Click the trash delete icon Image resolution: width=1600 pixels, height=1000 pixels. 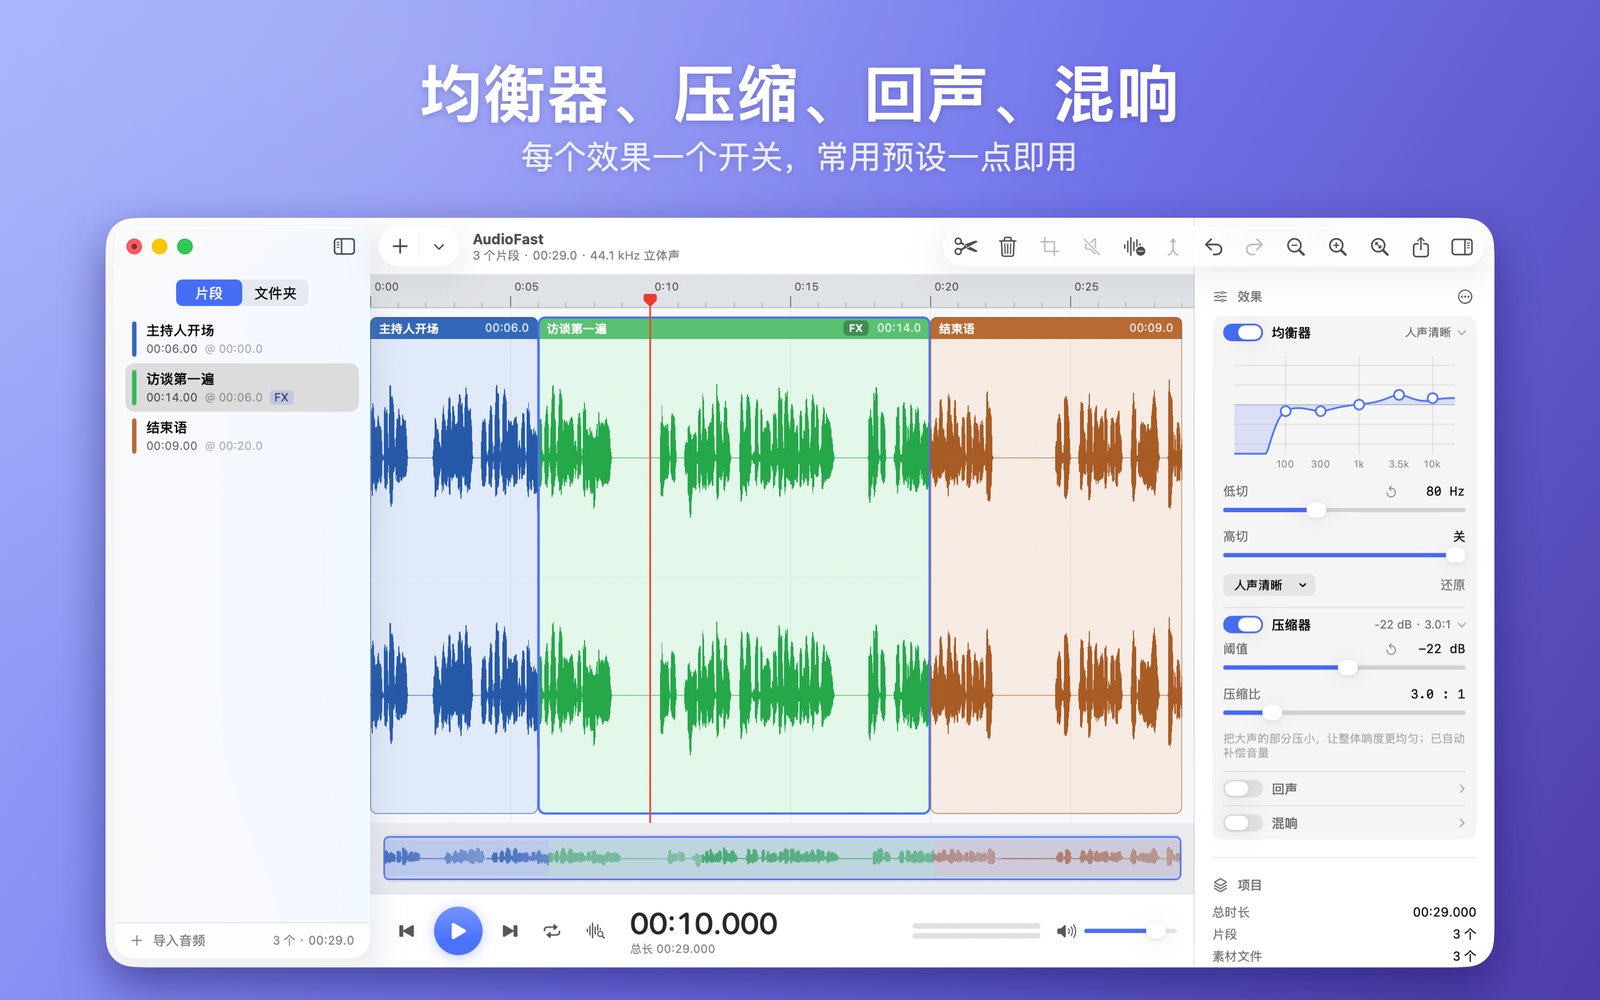point(1008,246)
